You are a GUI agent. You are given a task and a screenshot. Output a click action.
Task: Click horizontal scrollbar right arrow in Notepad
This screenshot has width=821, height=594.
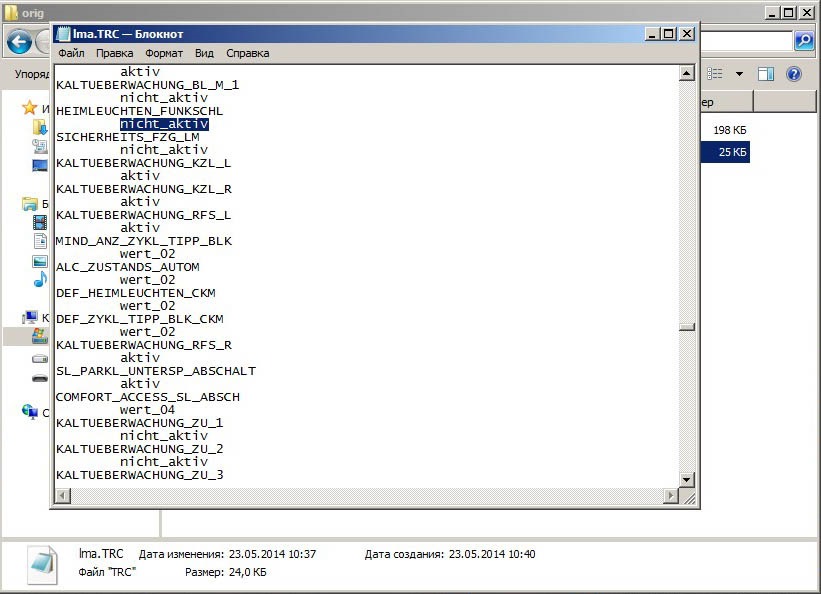(670, 496)
